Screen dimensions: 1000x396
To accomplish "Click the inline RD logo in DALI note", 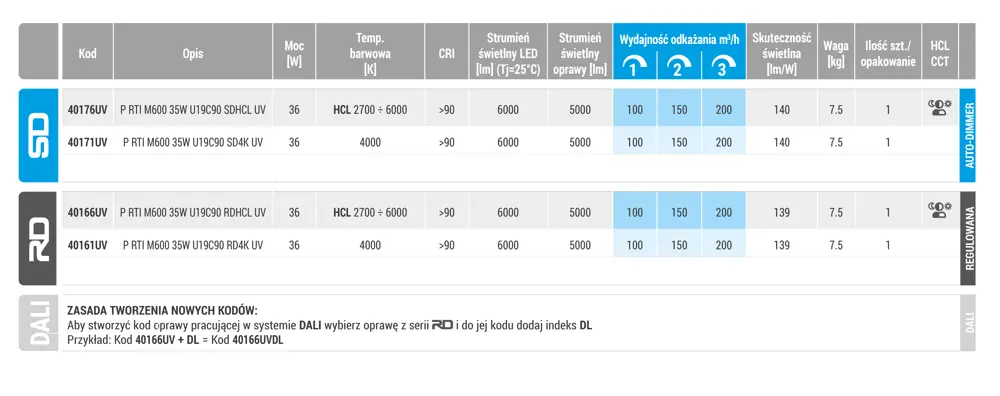I will tap(442, 325).
